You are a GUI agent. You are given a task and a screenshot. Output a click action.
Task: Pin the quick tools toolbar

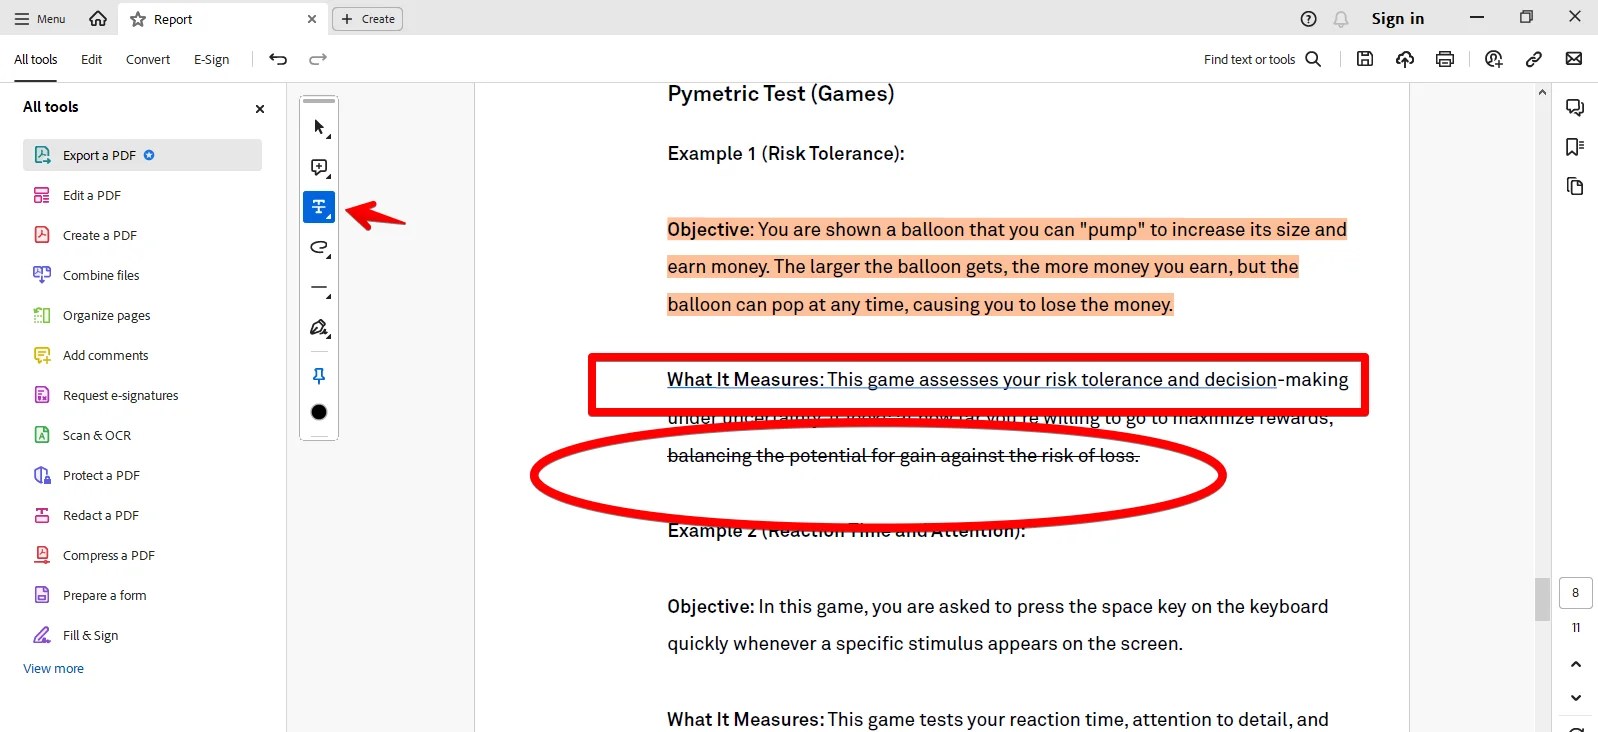319,376
